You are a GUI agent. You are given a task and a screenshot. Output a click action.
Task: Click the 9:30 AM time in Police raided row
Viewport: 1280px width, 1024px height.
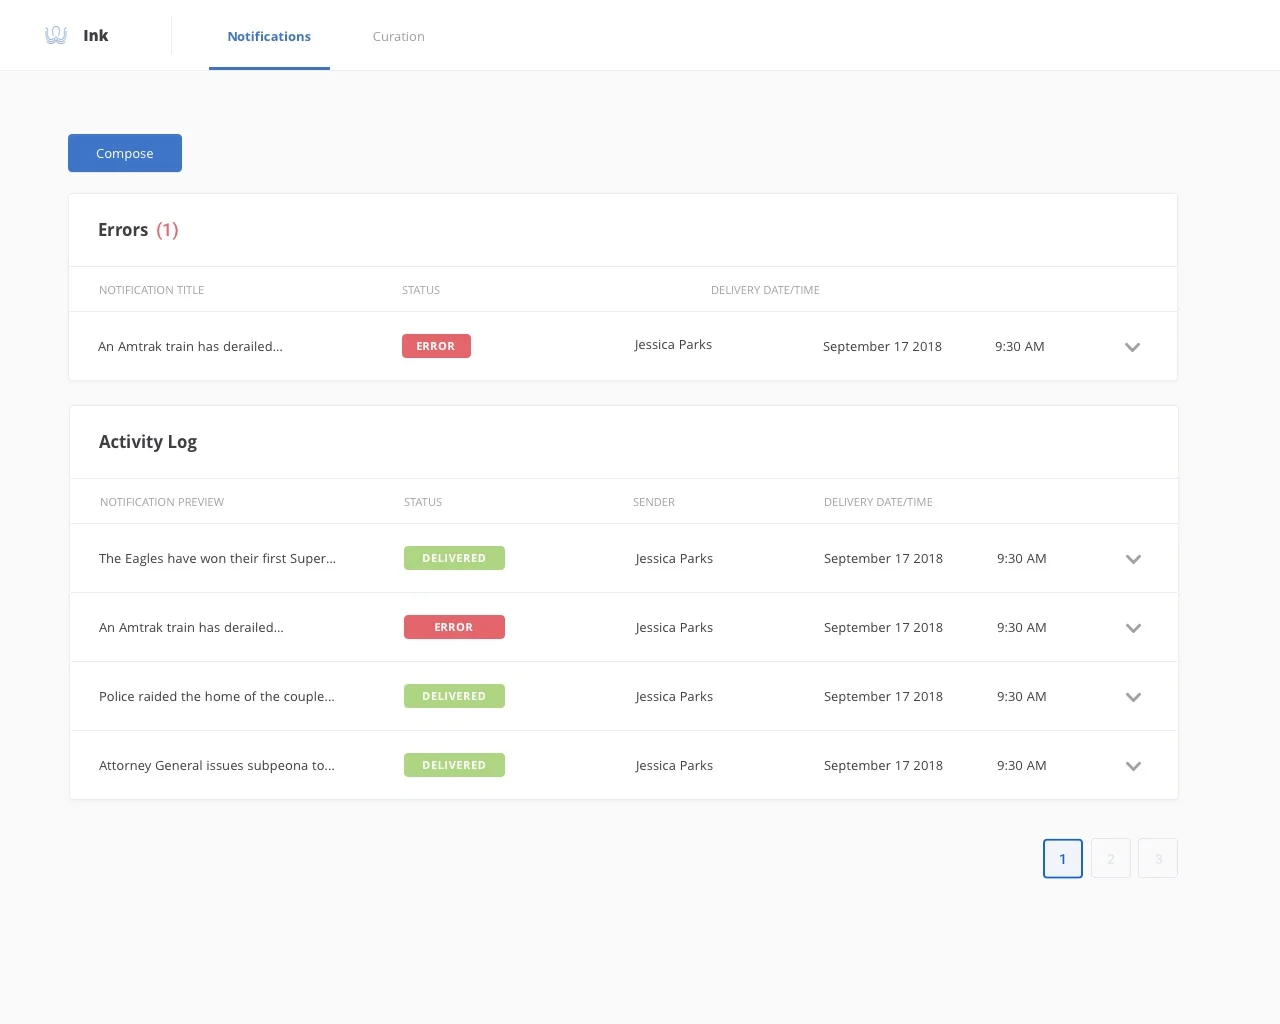tap(1021, 696)
